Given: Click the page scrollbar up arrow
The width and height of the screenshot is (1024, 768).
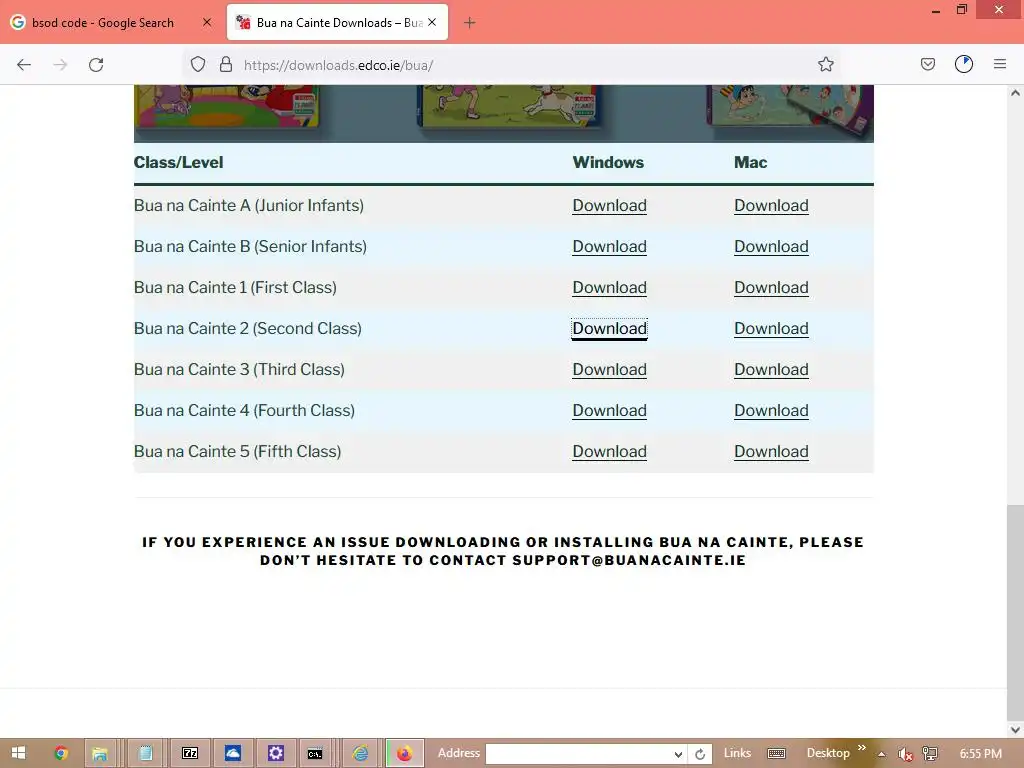Looking at the screenshot, I should point(1015,93).
